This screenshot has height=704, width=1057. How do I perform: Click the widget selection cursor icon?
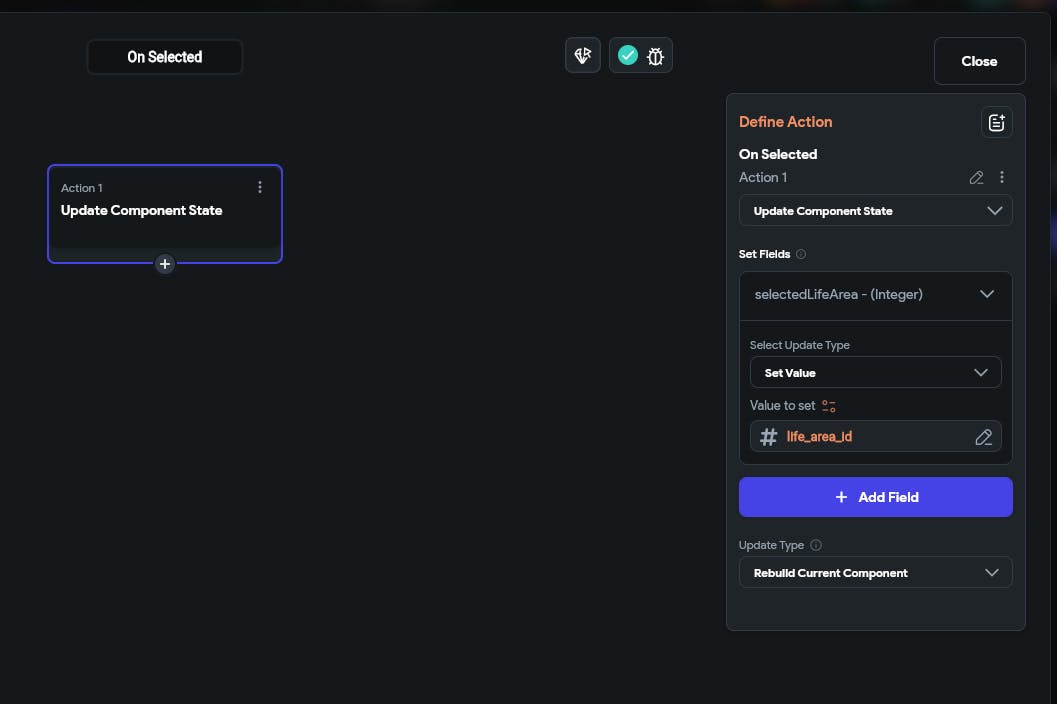coord(583,56)
